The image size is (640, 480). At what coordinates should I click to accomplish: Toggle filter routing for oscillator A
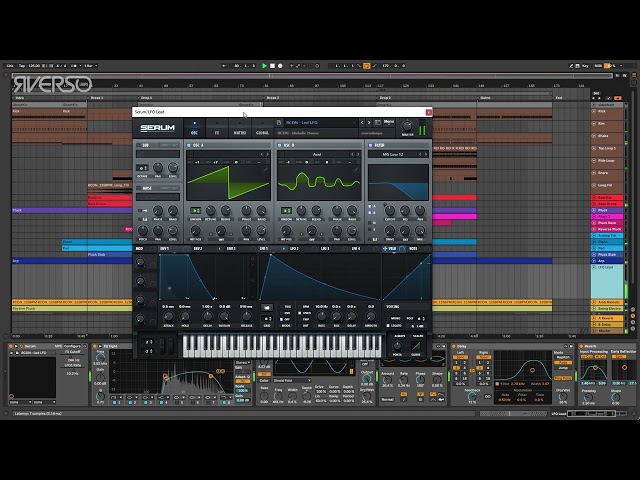click(372, 207)
